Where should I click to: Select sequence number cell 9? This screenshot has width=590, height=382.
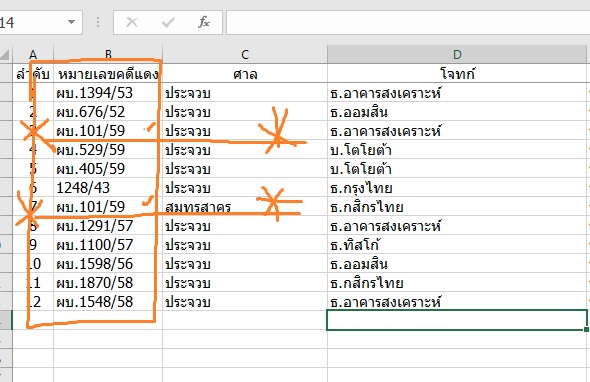point(33,245)
